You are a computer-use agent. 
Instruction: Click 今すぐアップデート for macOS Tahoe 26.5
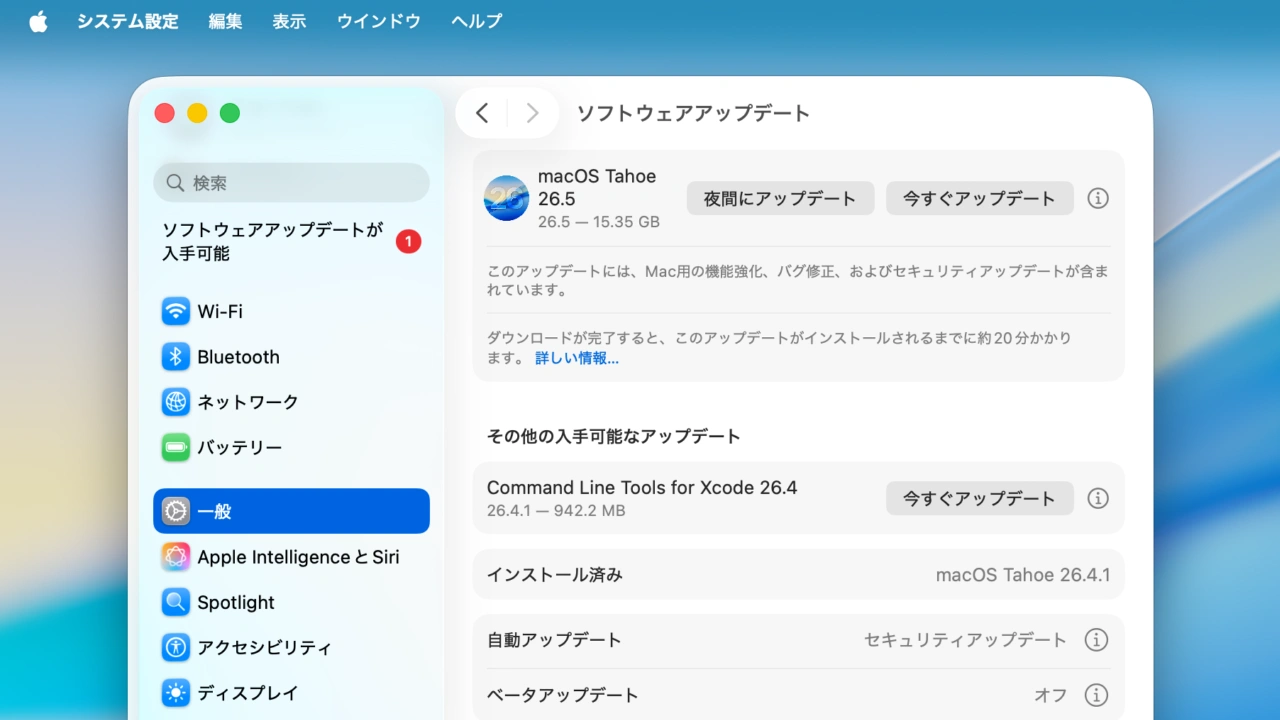click(979, 198)
